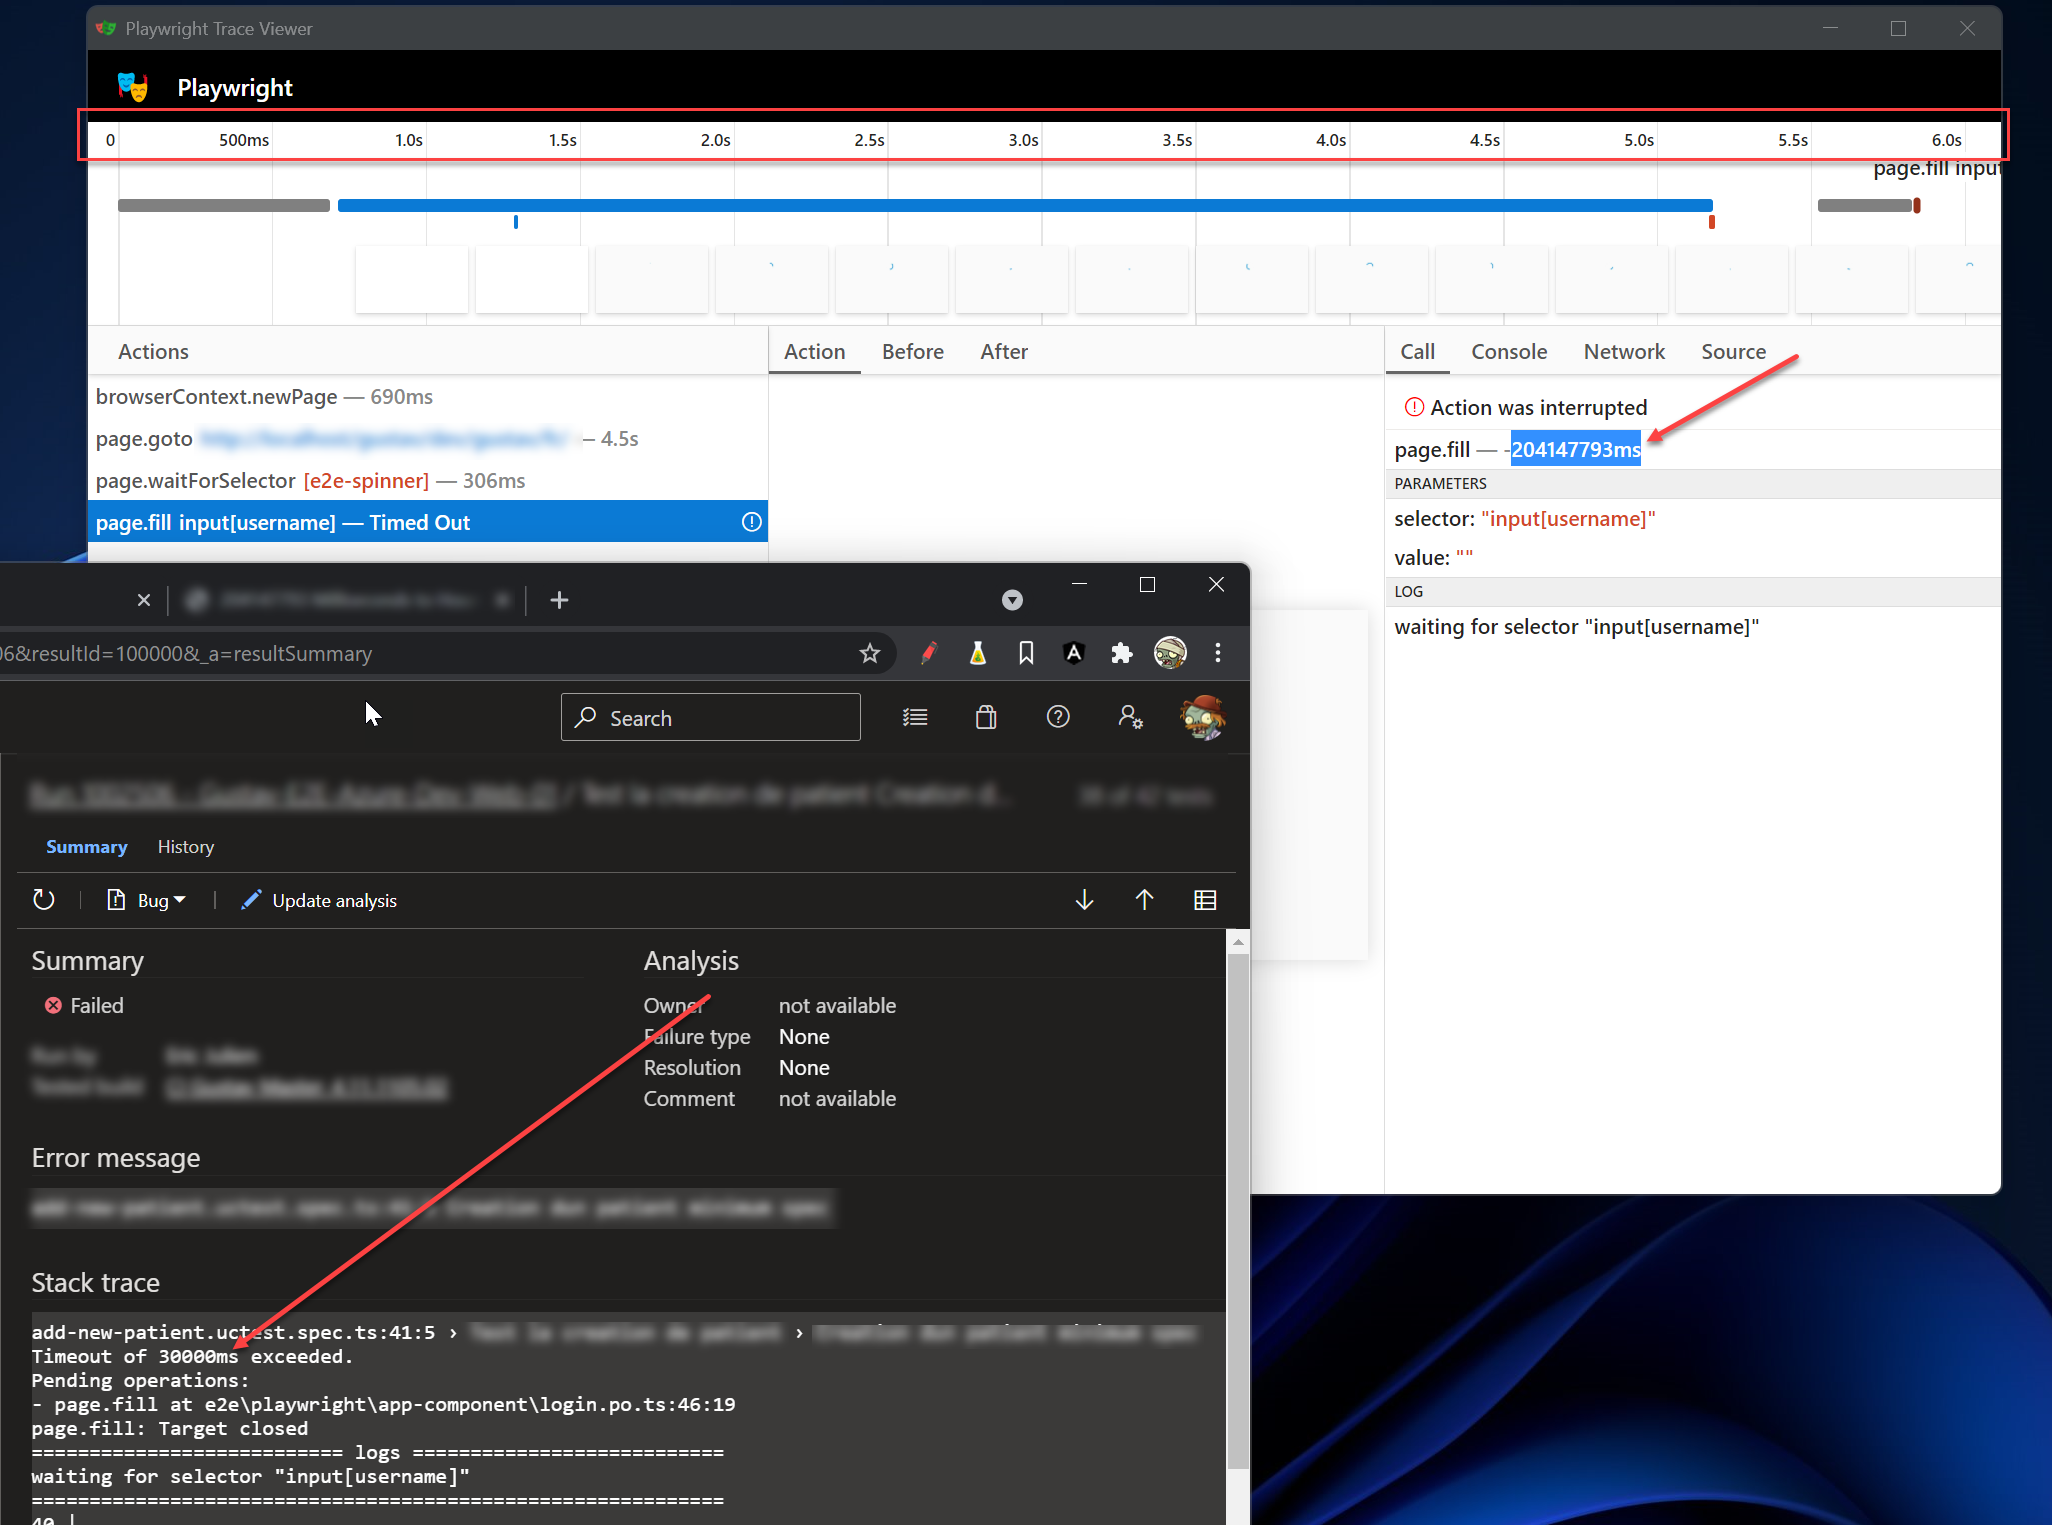Click the red pencil extension icon
The height and width of the screenshot is (1525, 2052).
928,653
